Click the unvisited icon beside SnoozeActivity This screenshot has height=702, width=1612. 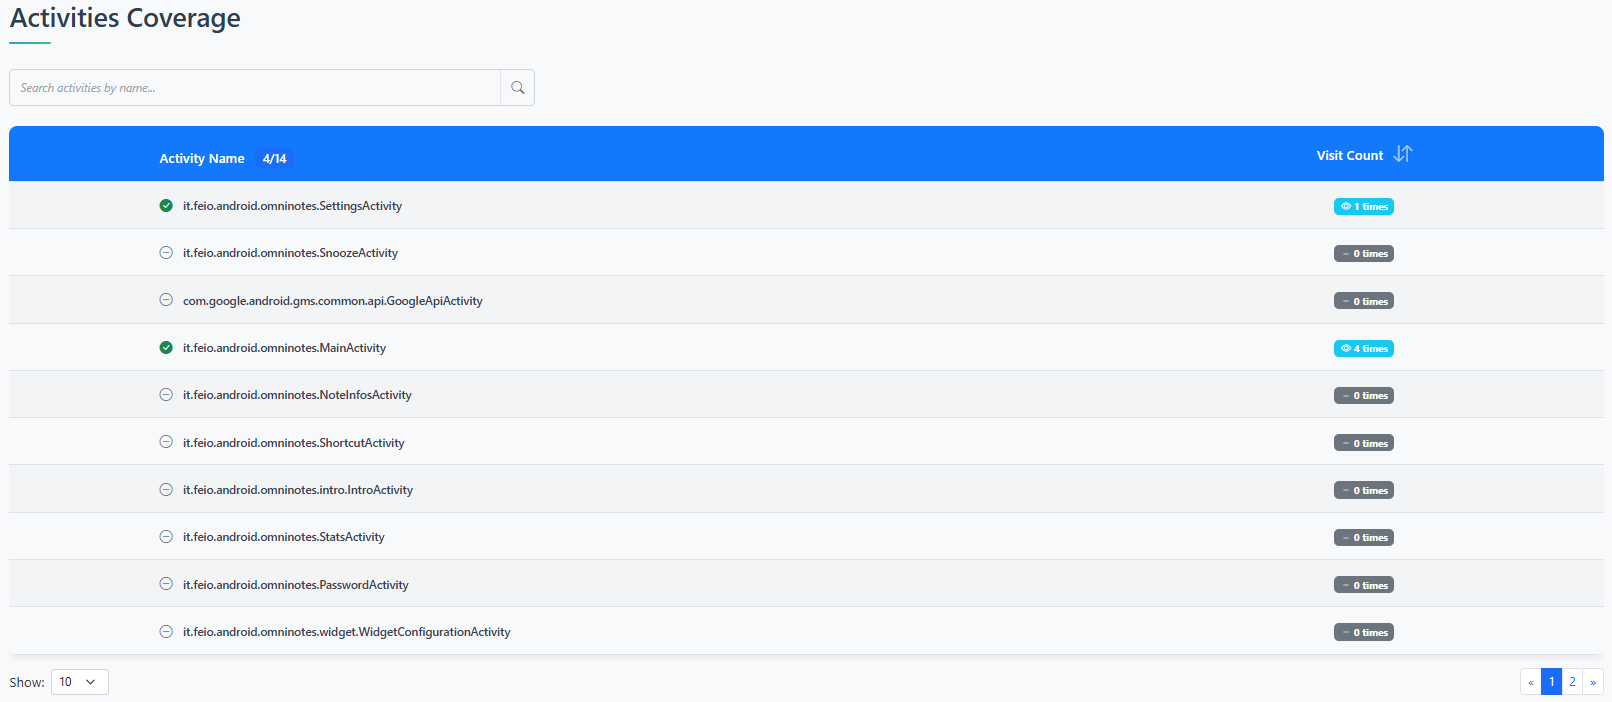click(166, 253)
